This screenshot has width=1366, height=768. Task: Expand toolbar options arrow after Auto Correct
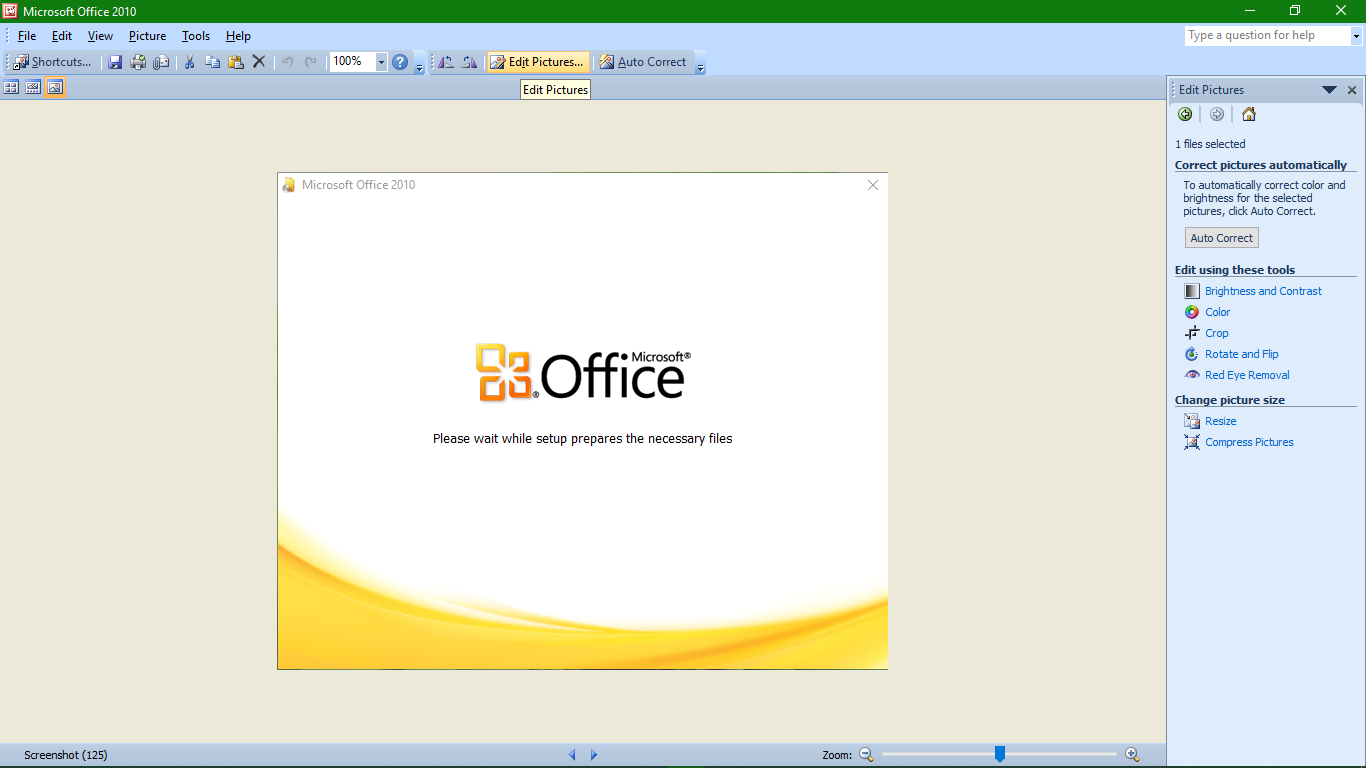(701, 66)
